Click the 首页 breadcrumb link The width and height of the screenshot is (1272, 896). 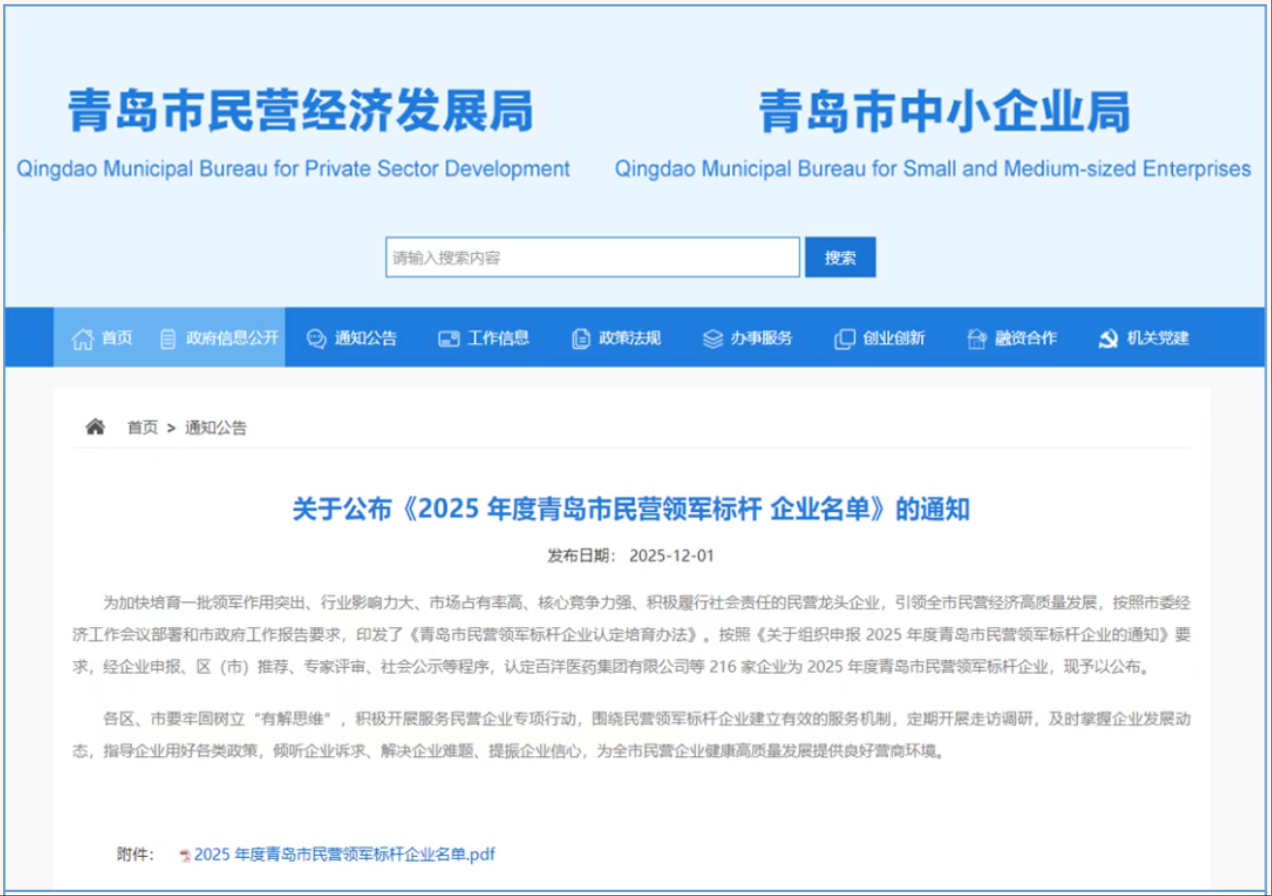(142, 427)
